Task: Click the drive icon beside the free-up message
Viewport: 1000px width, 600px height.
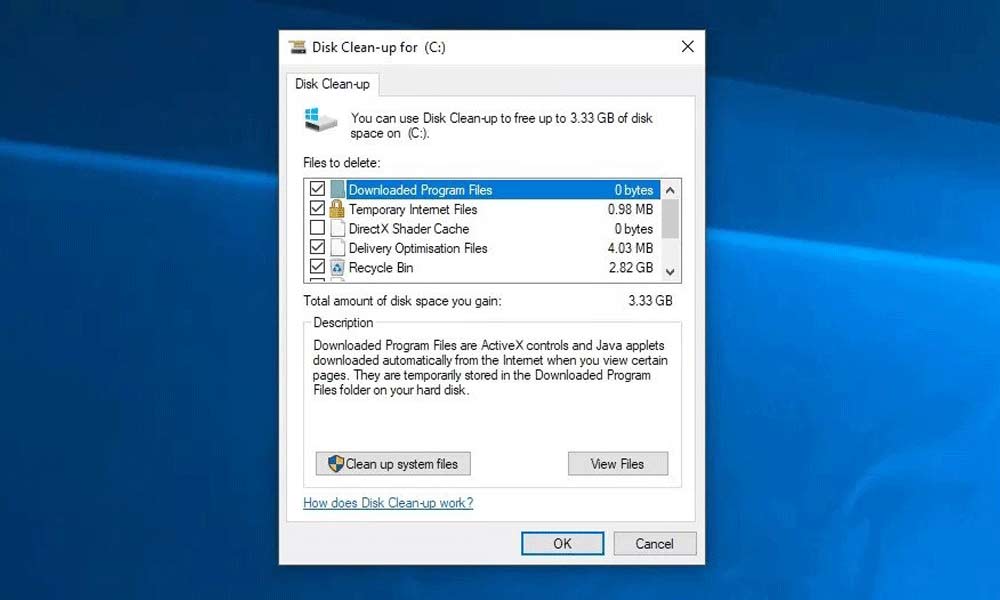Action: 321,120
